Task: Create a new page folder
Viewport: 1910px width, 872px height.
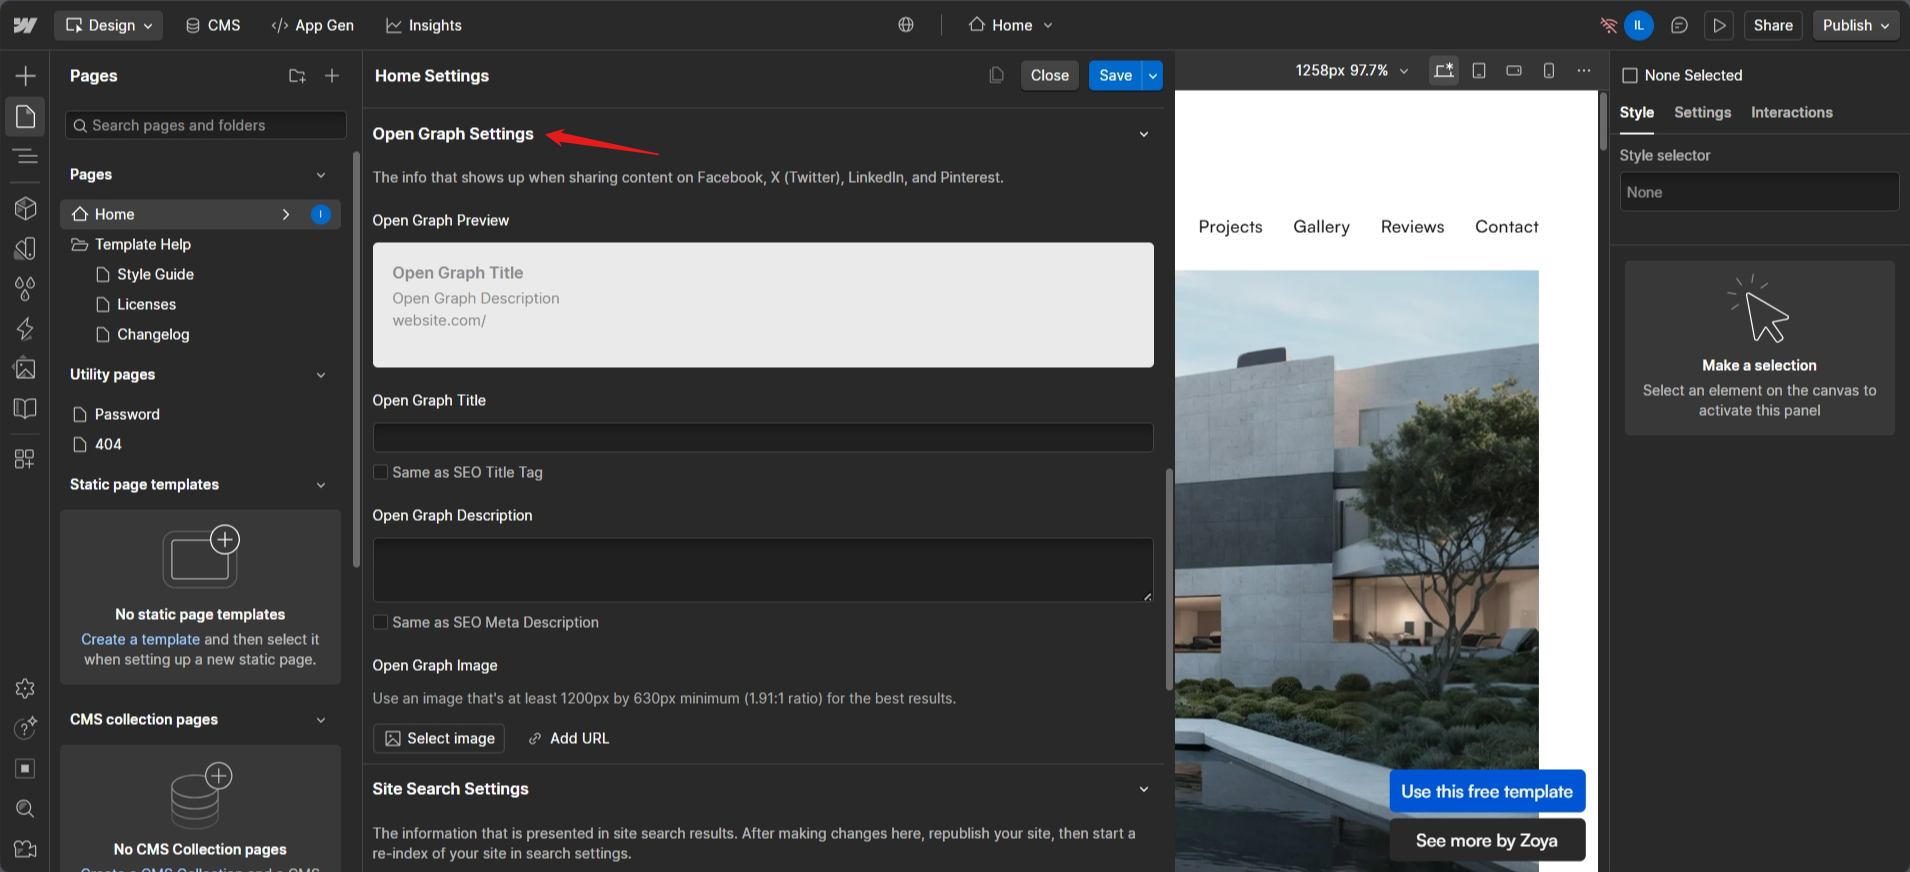Action: [297, 76]
